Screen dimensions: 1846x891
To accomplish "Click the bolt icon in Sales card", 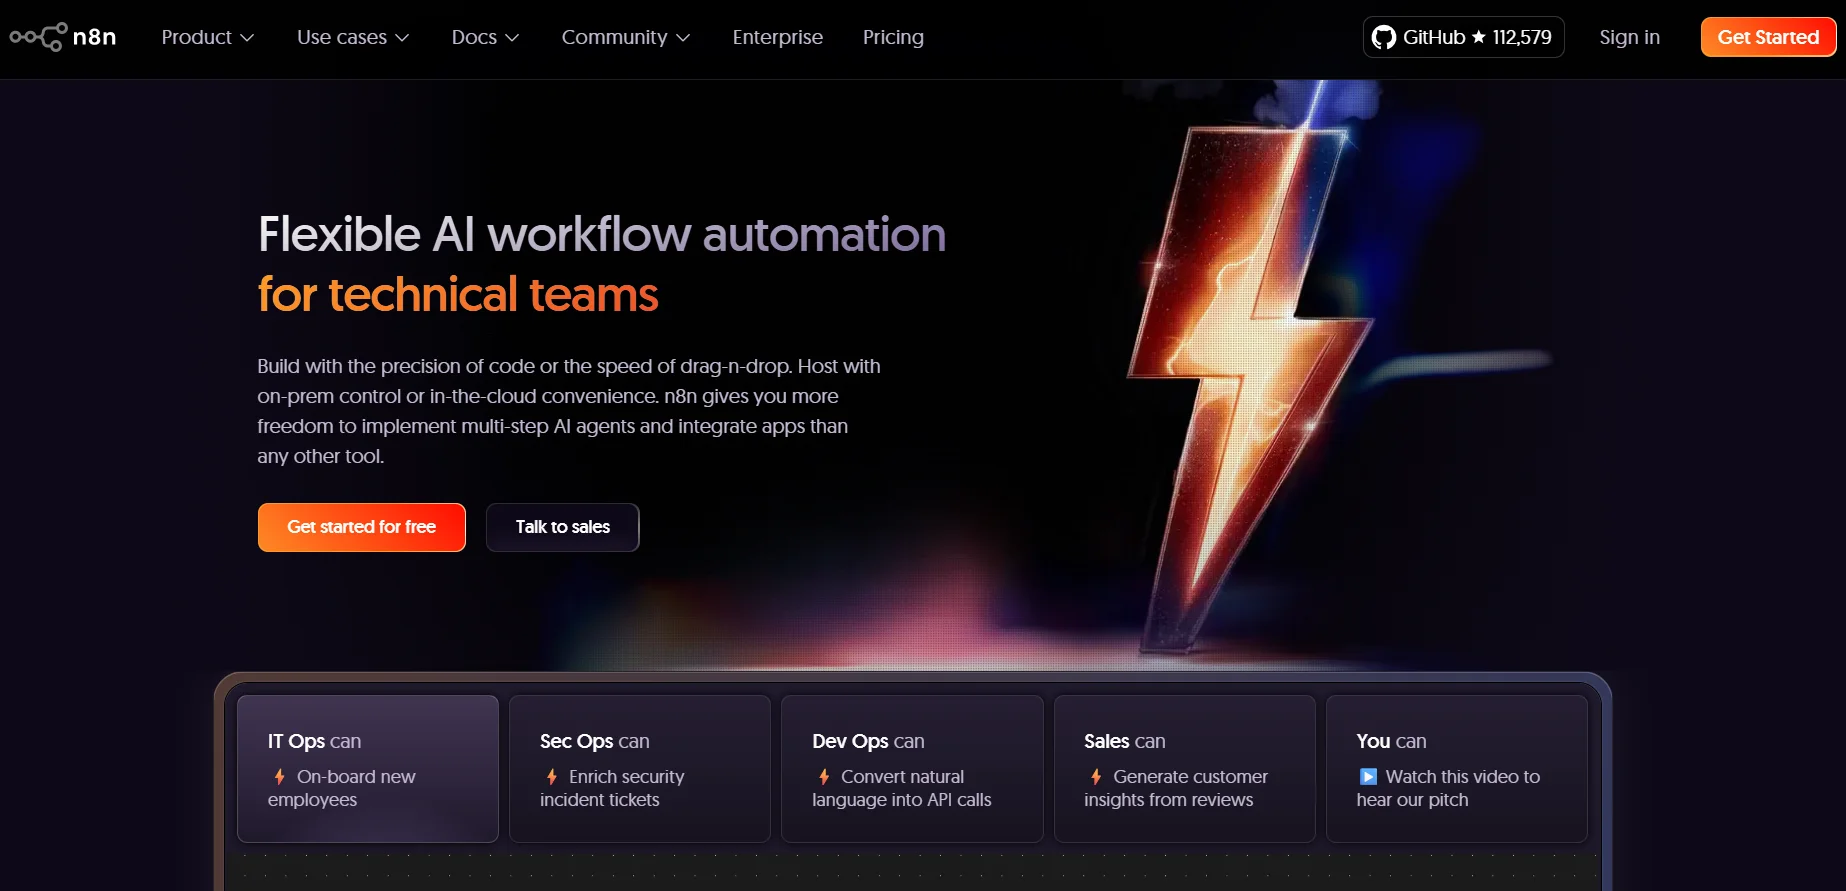I will point(1096,777).
